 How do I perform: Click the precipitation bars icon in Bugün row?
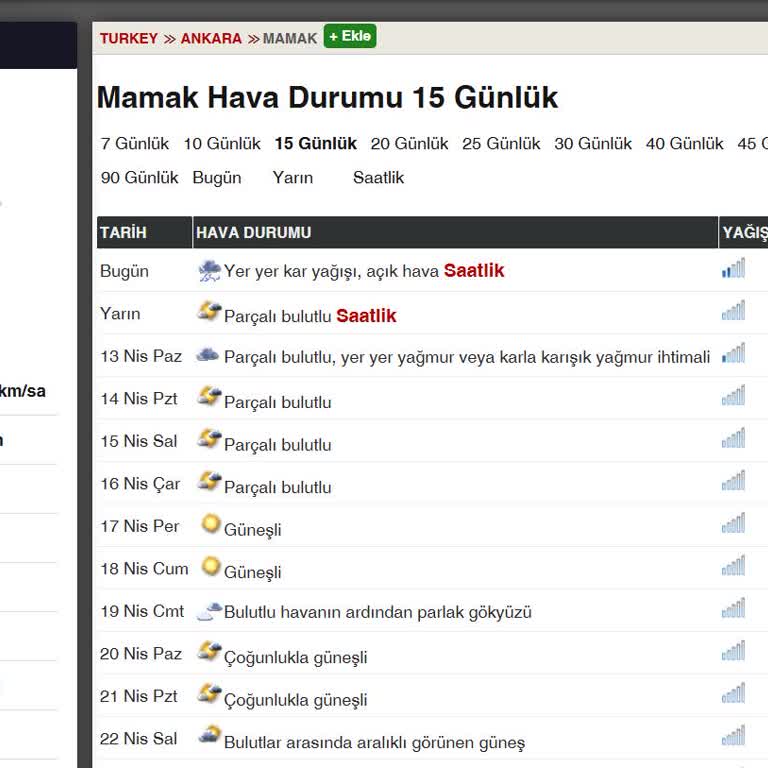point(733,269)
